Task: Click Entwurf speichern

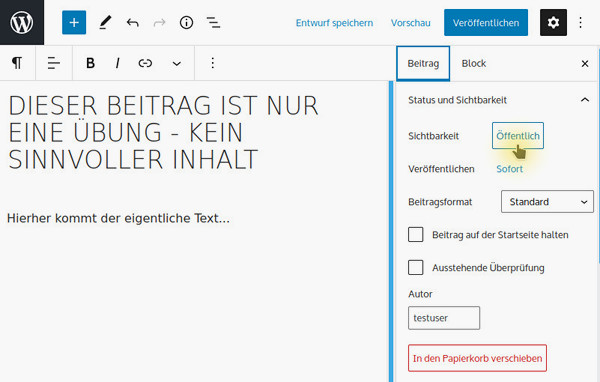Action: coord(334,23)
